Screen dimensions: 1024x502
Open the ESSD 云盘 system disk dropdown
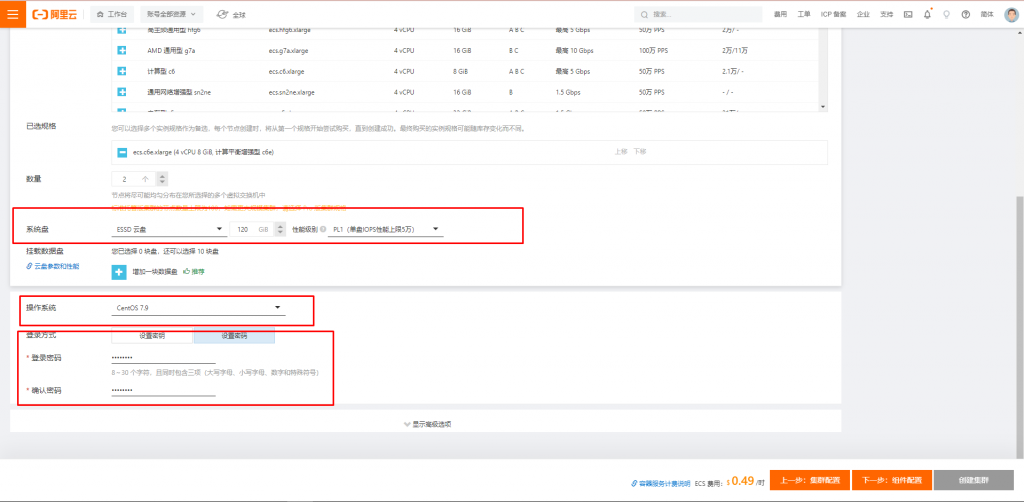point(168,229)
